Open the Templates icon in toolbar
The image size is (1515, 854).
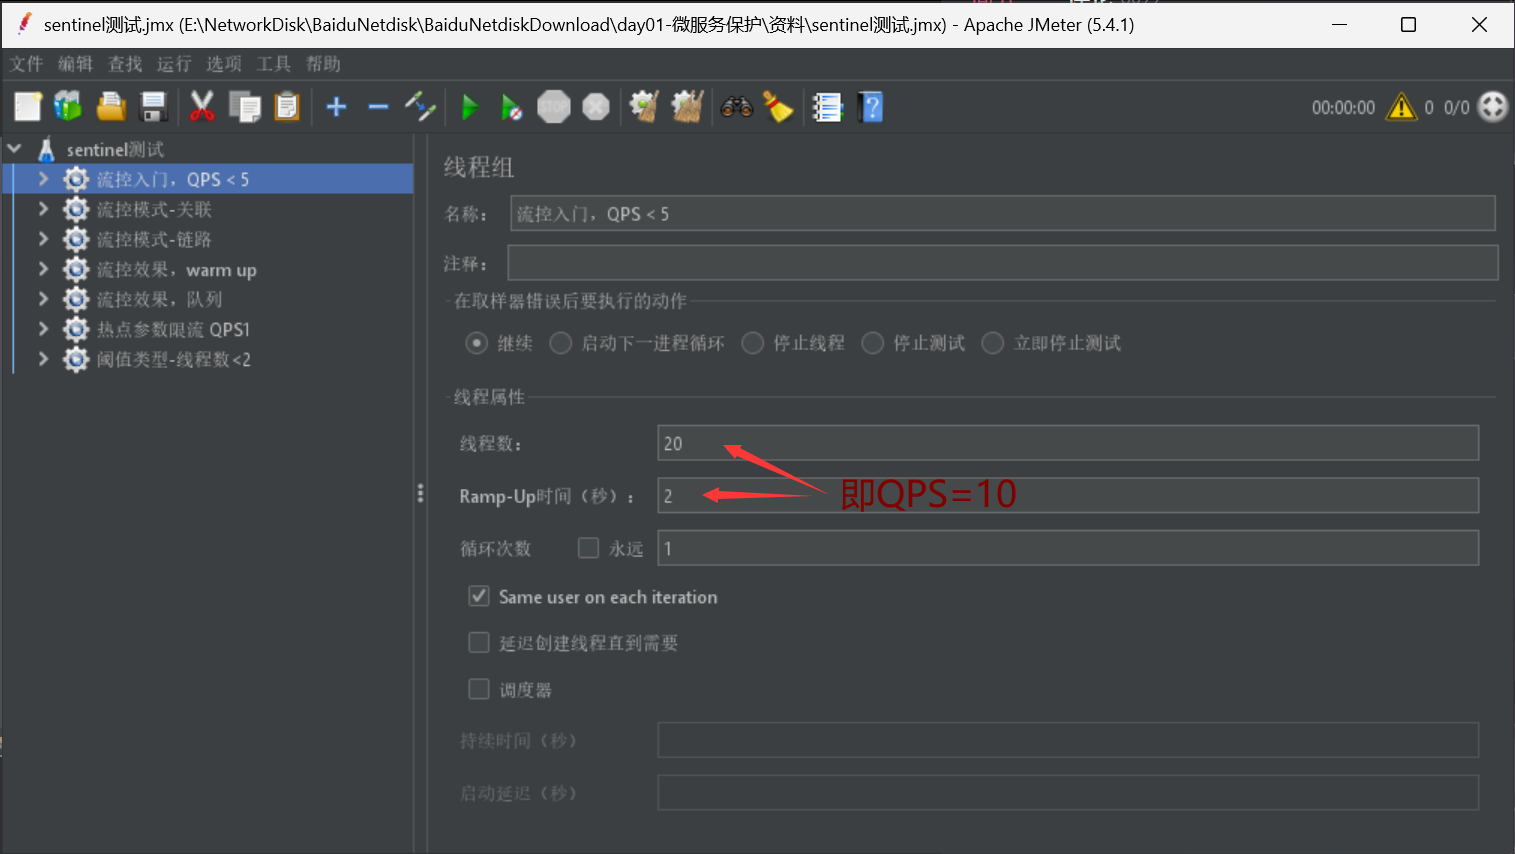point(68,106)
